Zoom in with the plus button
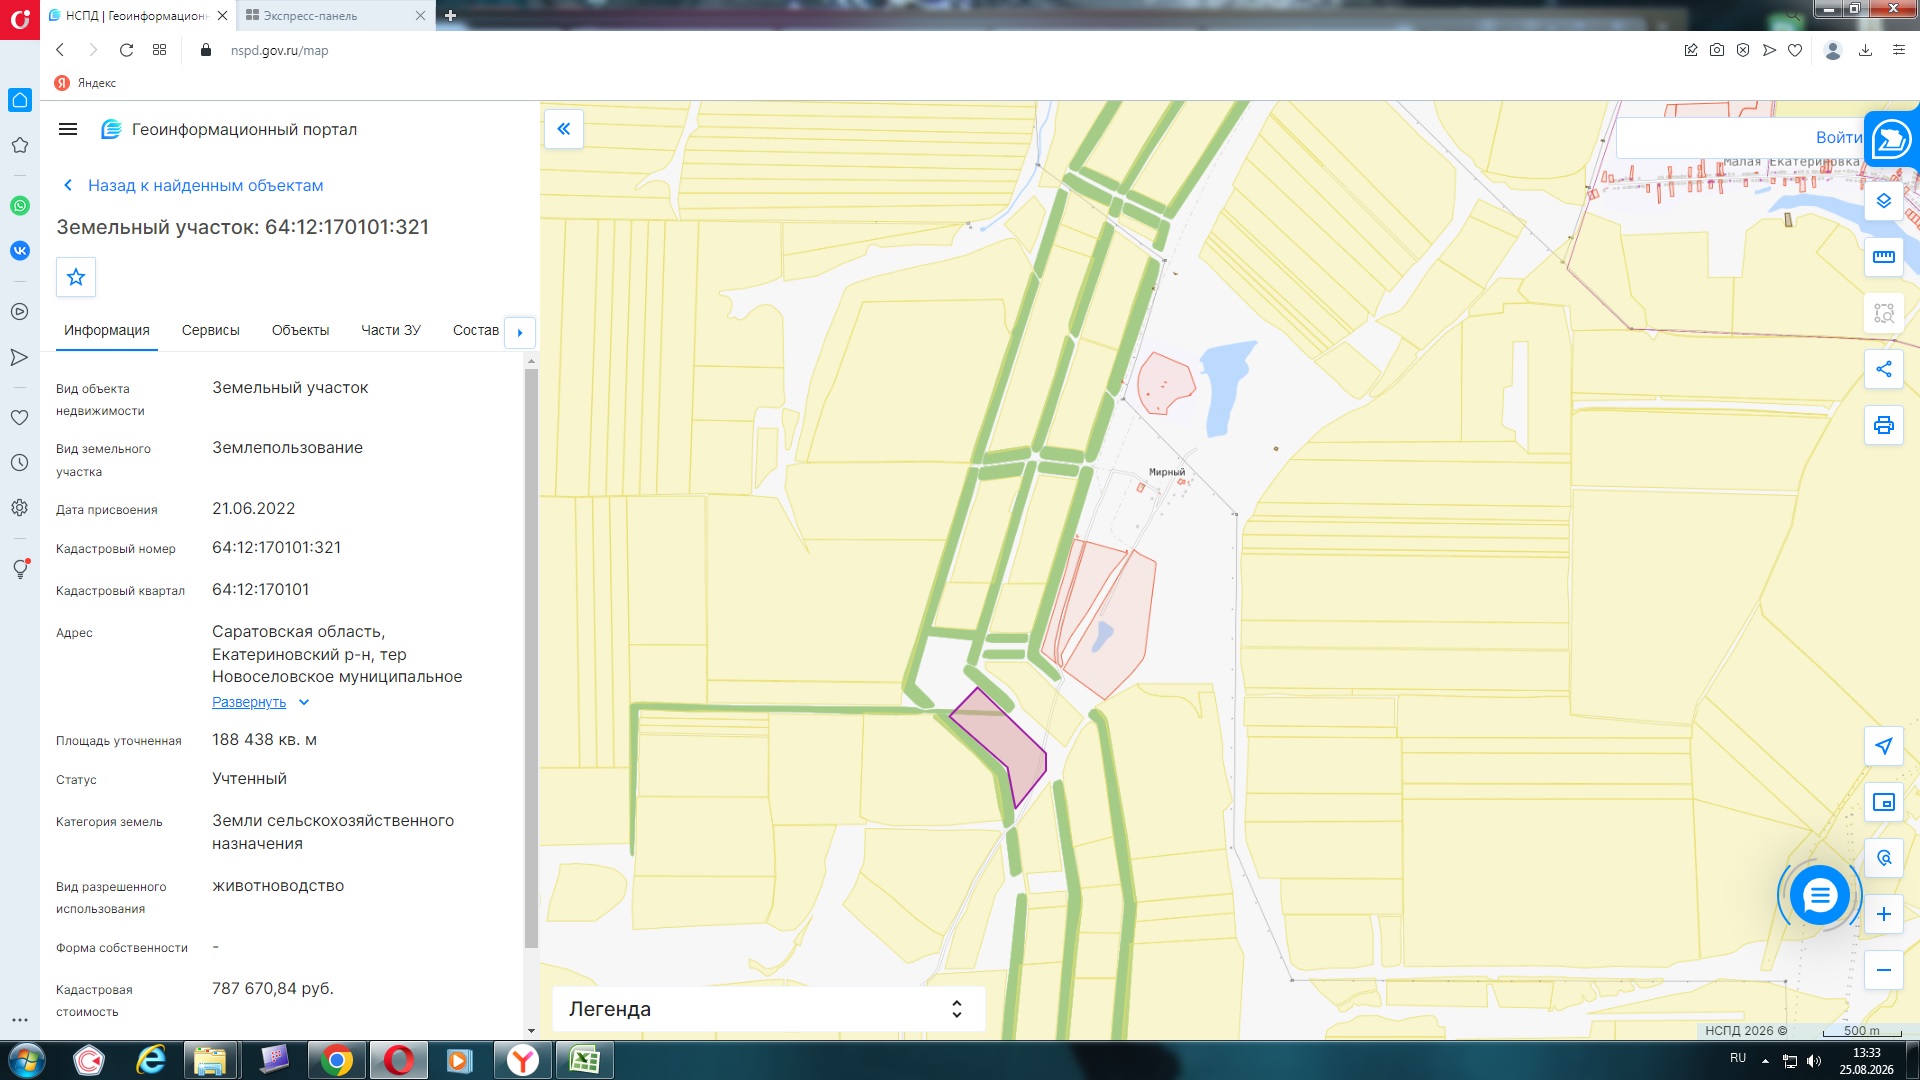This screenshot has height=1080, width=1920. point(1883,914)
